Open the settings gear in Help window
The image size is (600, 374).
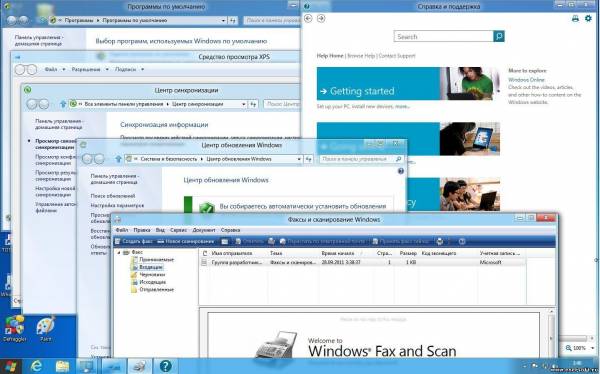(588, 18)
